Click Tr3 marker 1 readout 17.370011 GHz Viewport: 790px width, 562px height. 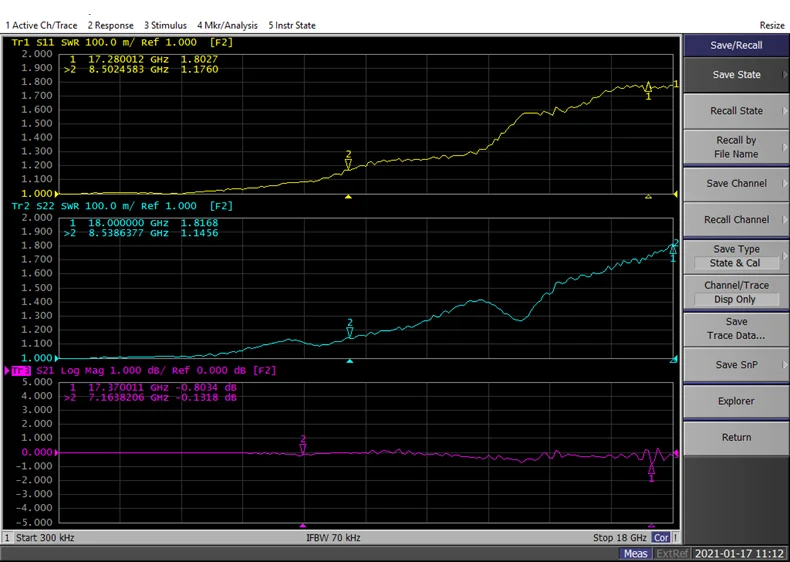[x=153, y=388]
